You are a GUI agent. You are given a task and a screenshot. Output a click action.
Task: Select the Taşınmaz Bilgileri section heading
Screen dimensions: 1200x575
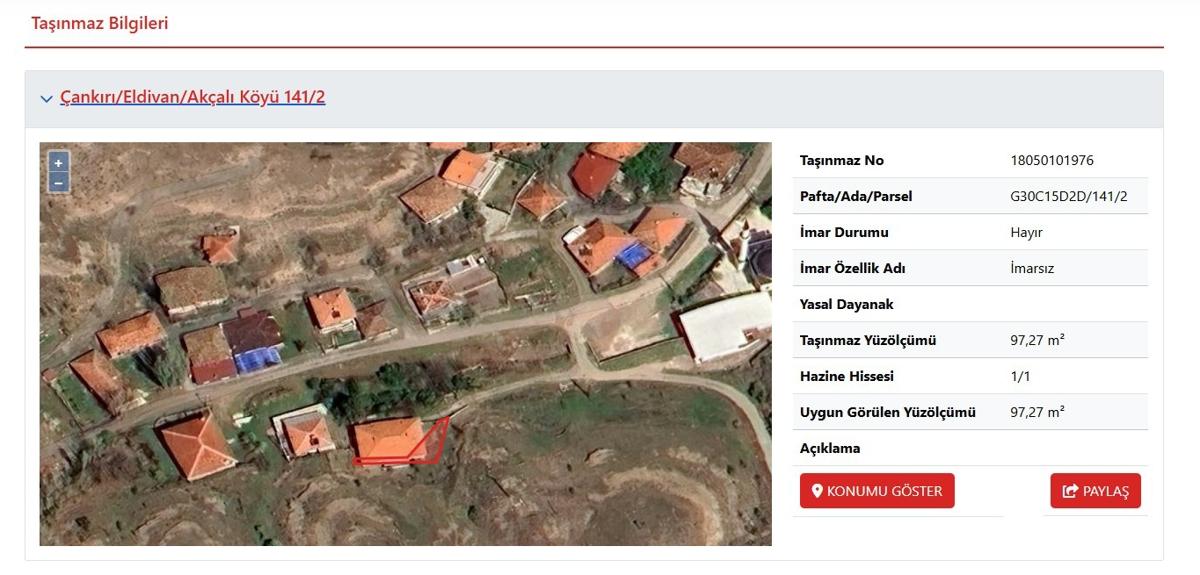(99, 23)
